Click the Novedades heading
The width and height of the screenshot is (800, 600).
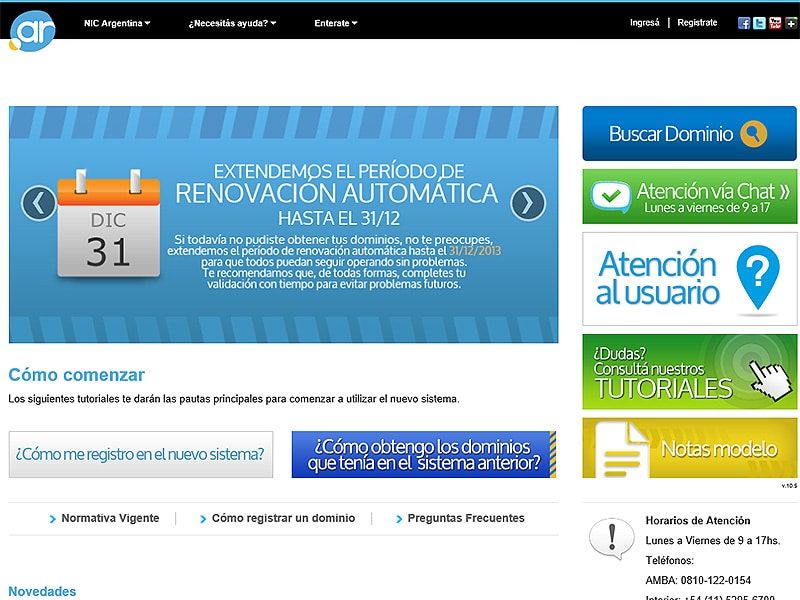(x=42, y=591)
